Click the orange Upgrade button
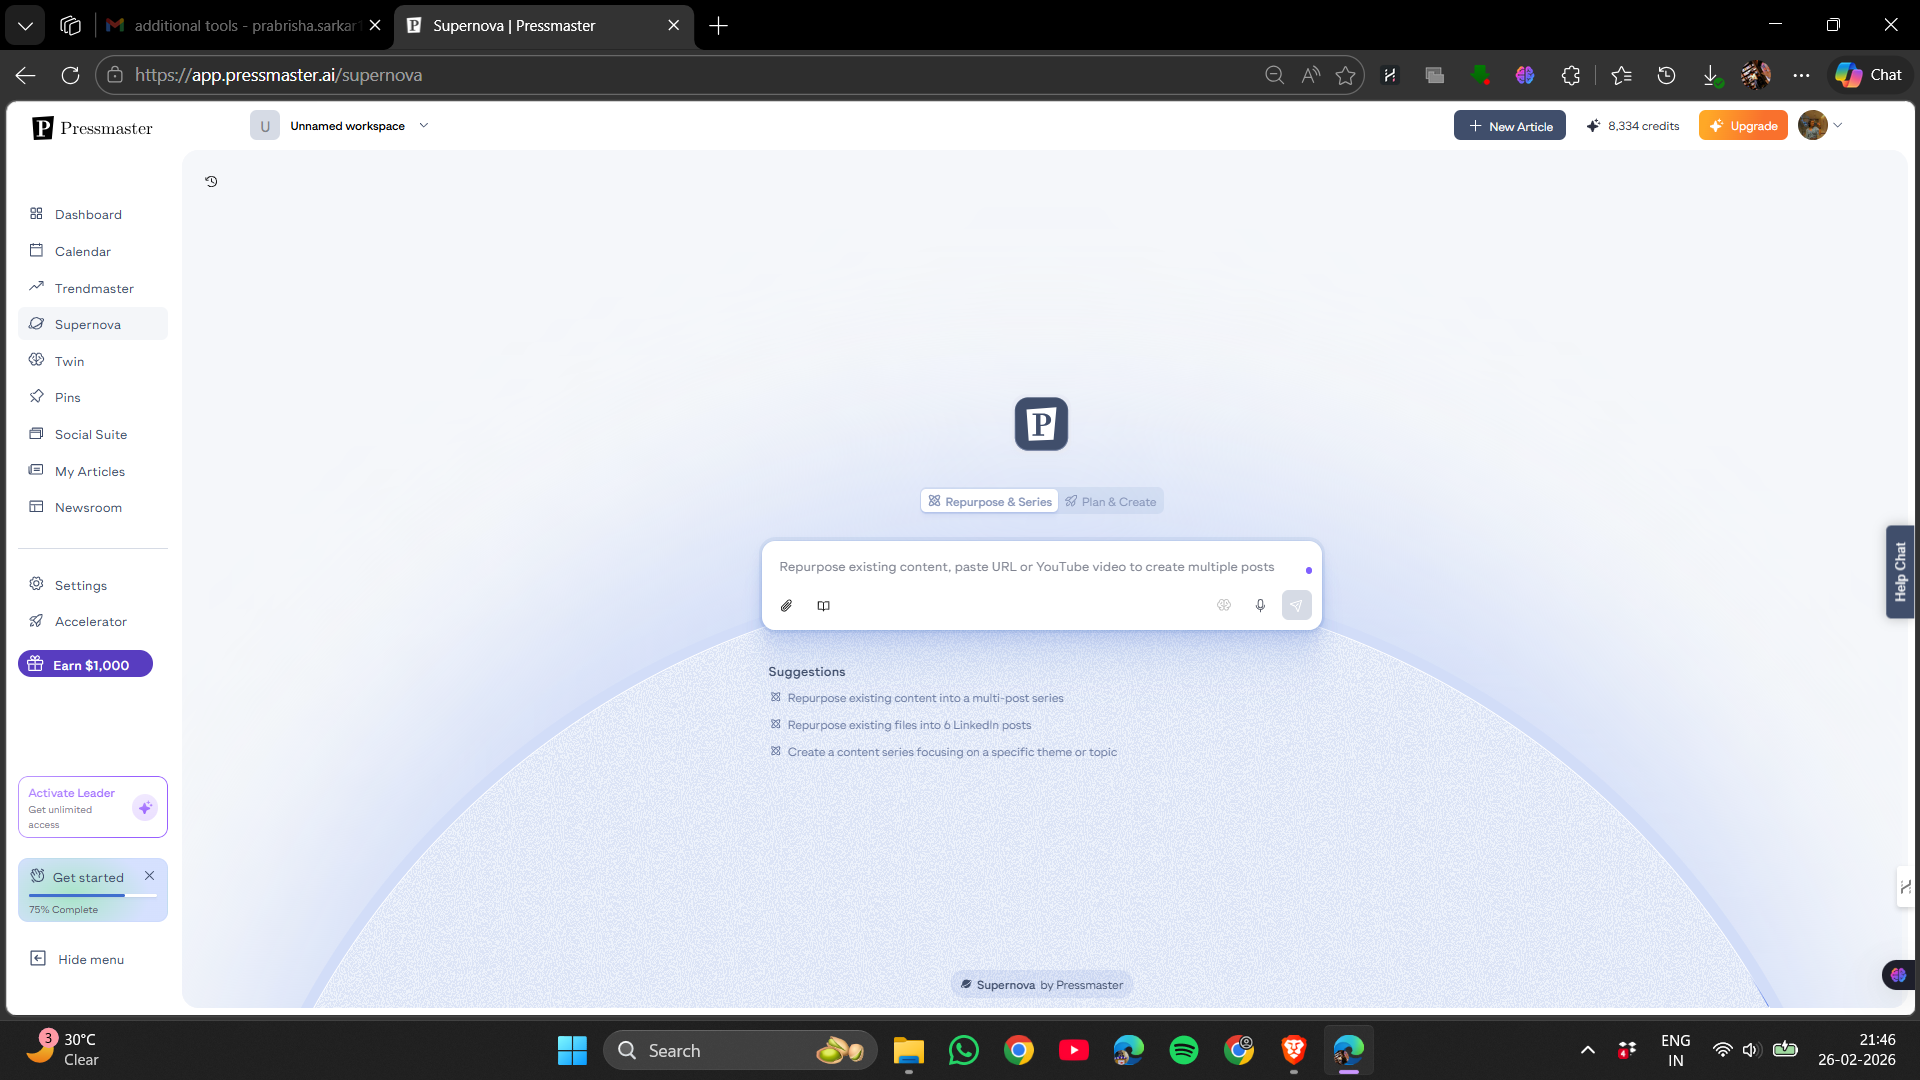The width and height of the screenshot is (1920, 1080). [x=1743, y=126]
